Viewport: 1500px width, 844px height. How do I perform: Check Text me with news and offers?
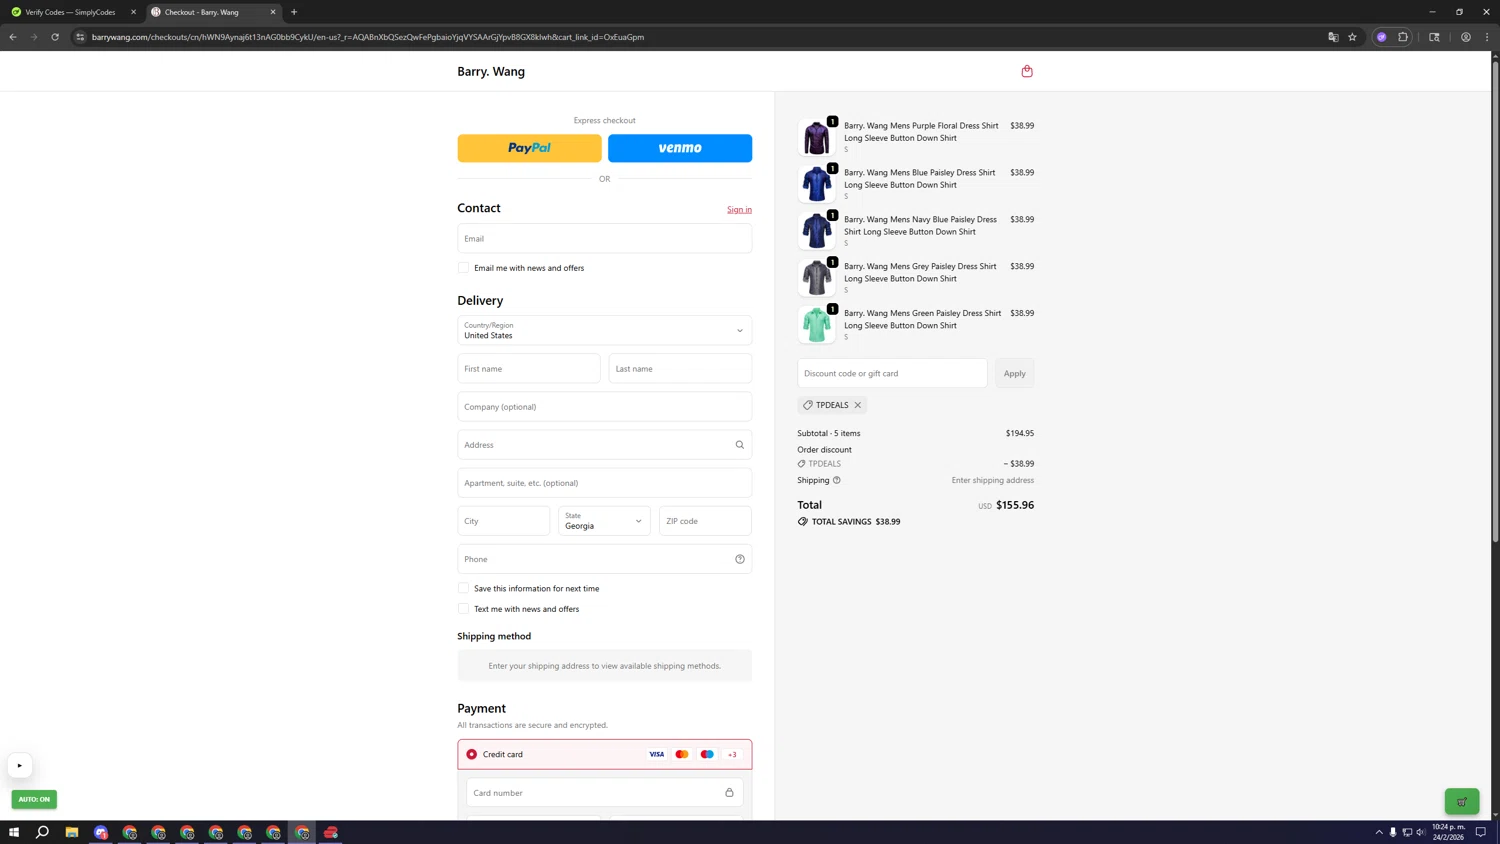(463, 609)
